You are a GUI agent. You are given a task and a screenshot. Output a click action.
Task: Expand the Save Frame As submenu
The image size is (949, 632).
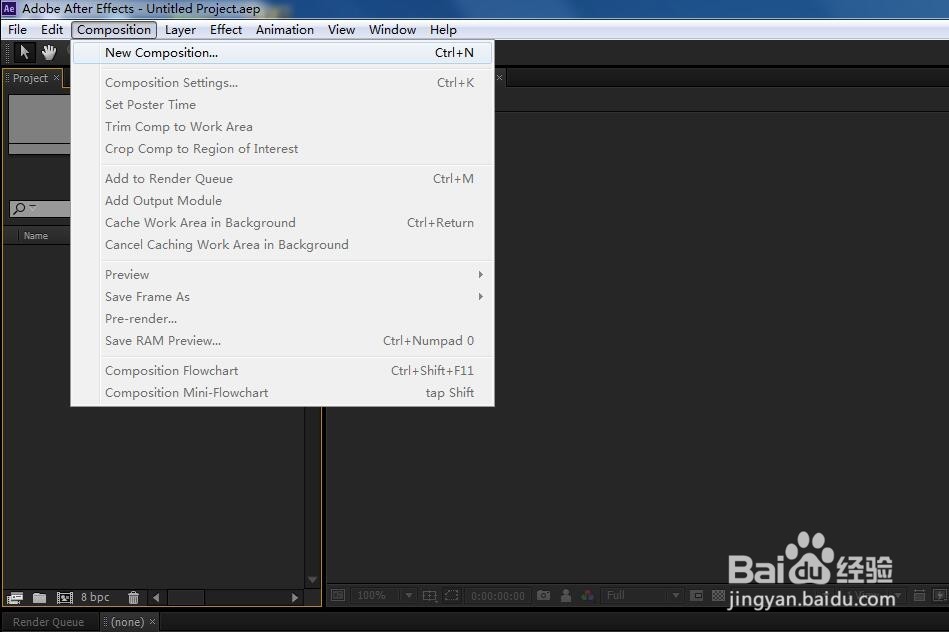click(481, 297)
